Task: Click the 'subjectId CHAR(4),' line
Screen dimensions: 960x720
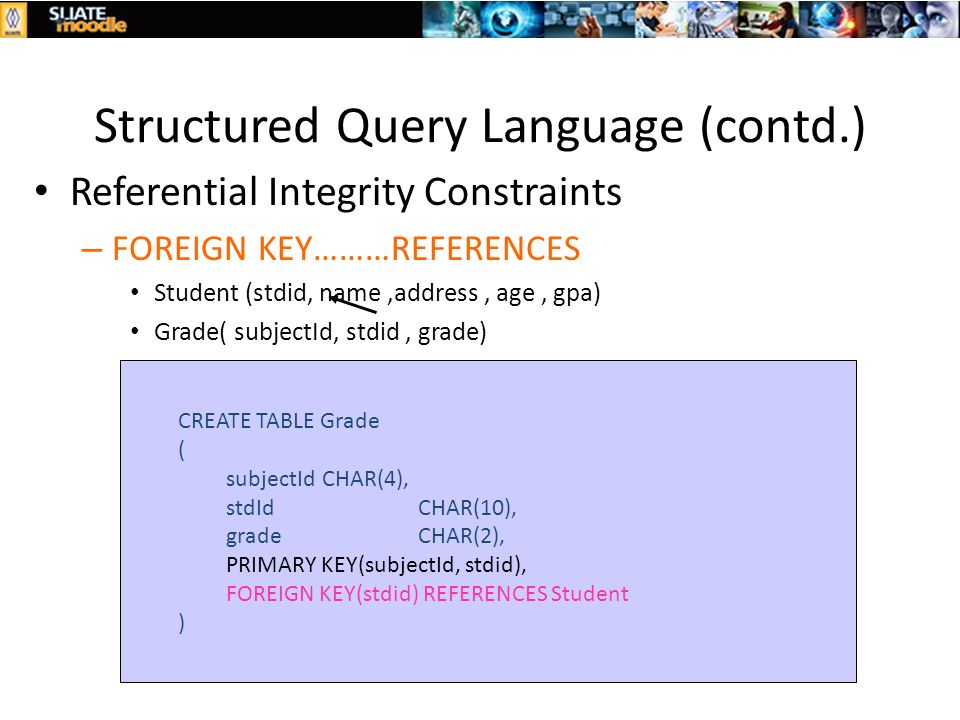Action: pyautogui.click(x=317, y=479)
